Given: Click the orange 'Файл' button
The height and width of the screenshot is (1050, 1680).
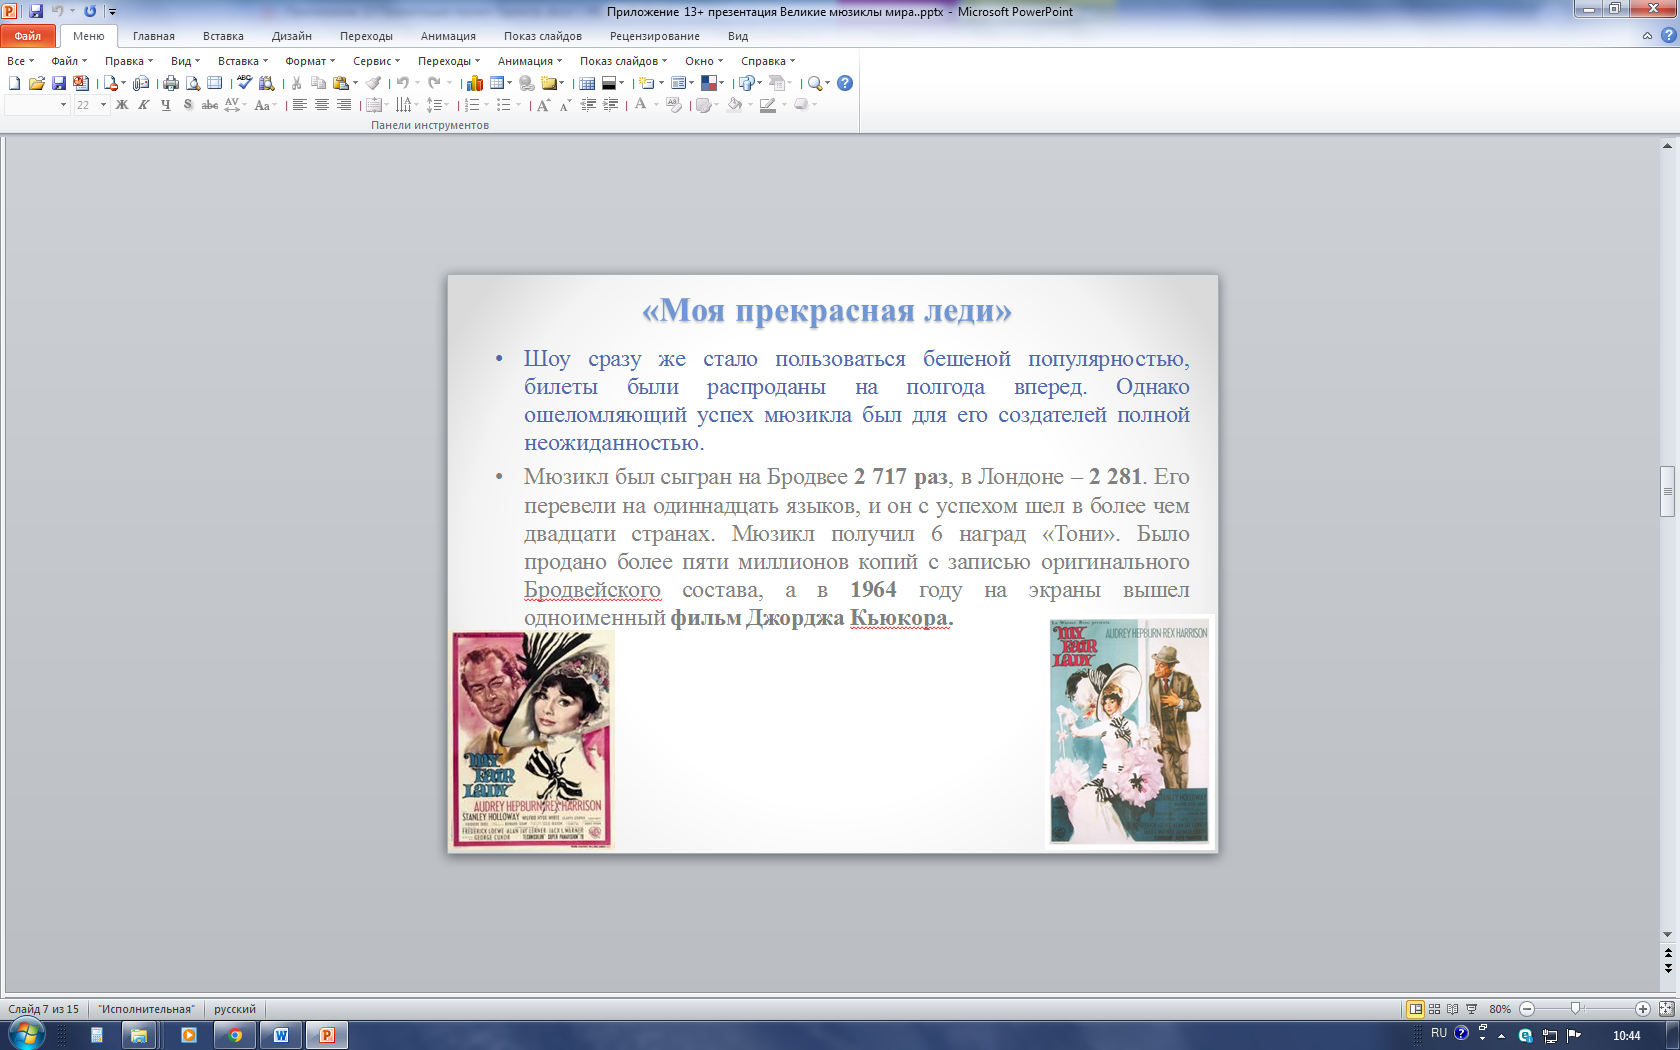Looking at the screenshot, I should (x=28, y=36).
